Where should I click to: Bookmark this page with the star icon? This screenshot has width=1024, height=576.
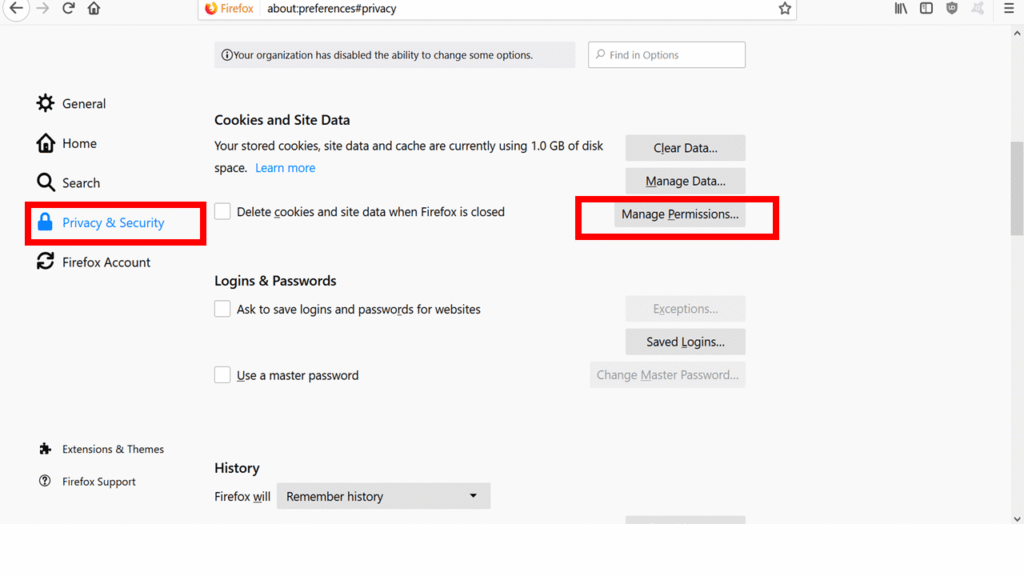(785, 9)
